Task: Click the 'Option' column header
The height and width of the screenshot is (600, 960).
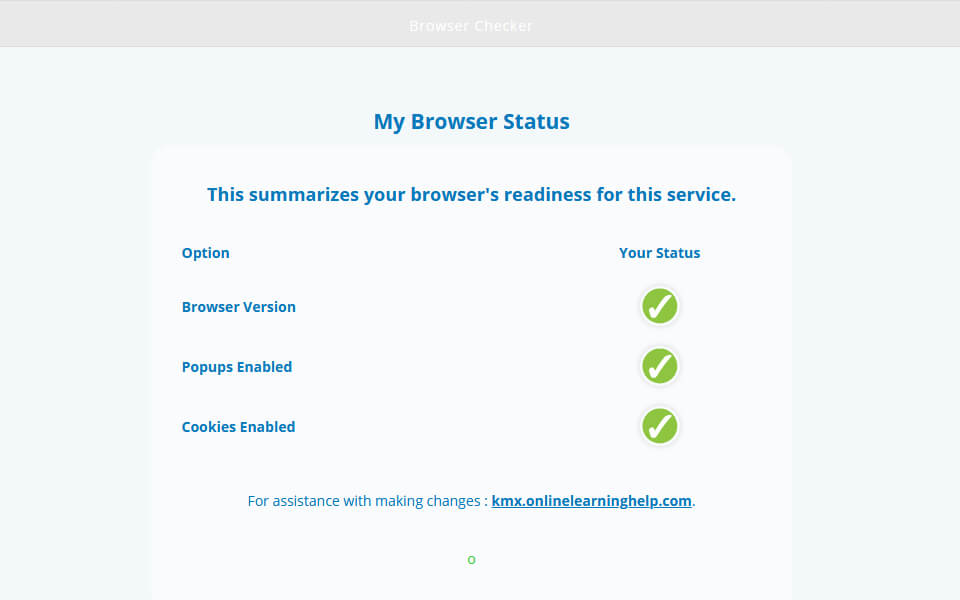Action: tap(205, 253)
